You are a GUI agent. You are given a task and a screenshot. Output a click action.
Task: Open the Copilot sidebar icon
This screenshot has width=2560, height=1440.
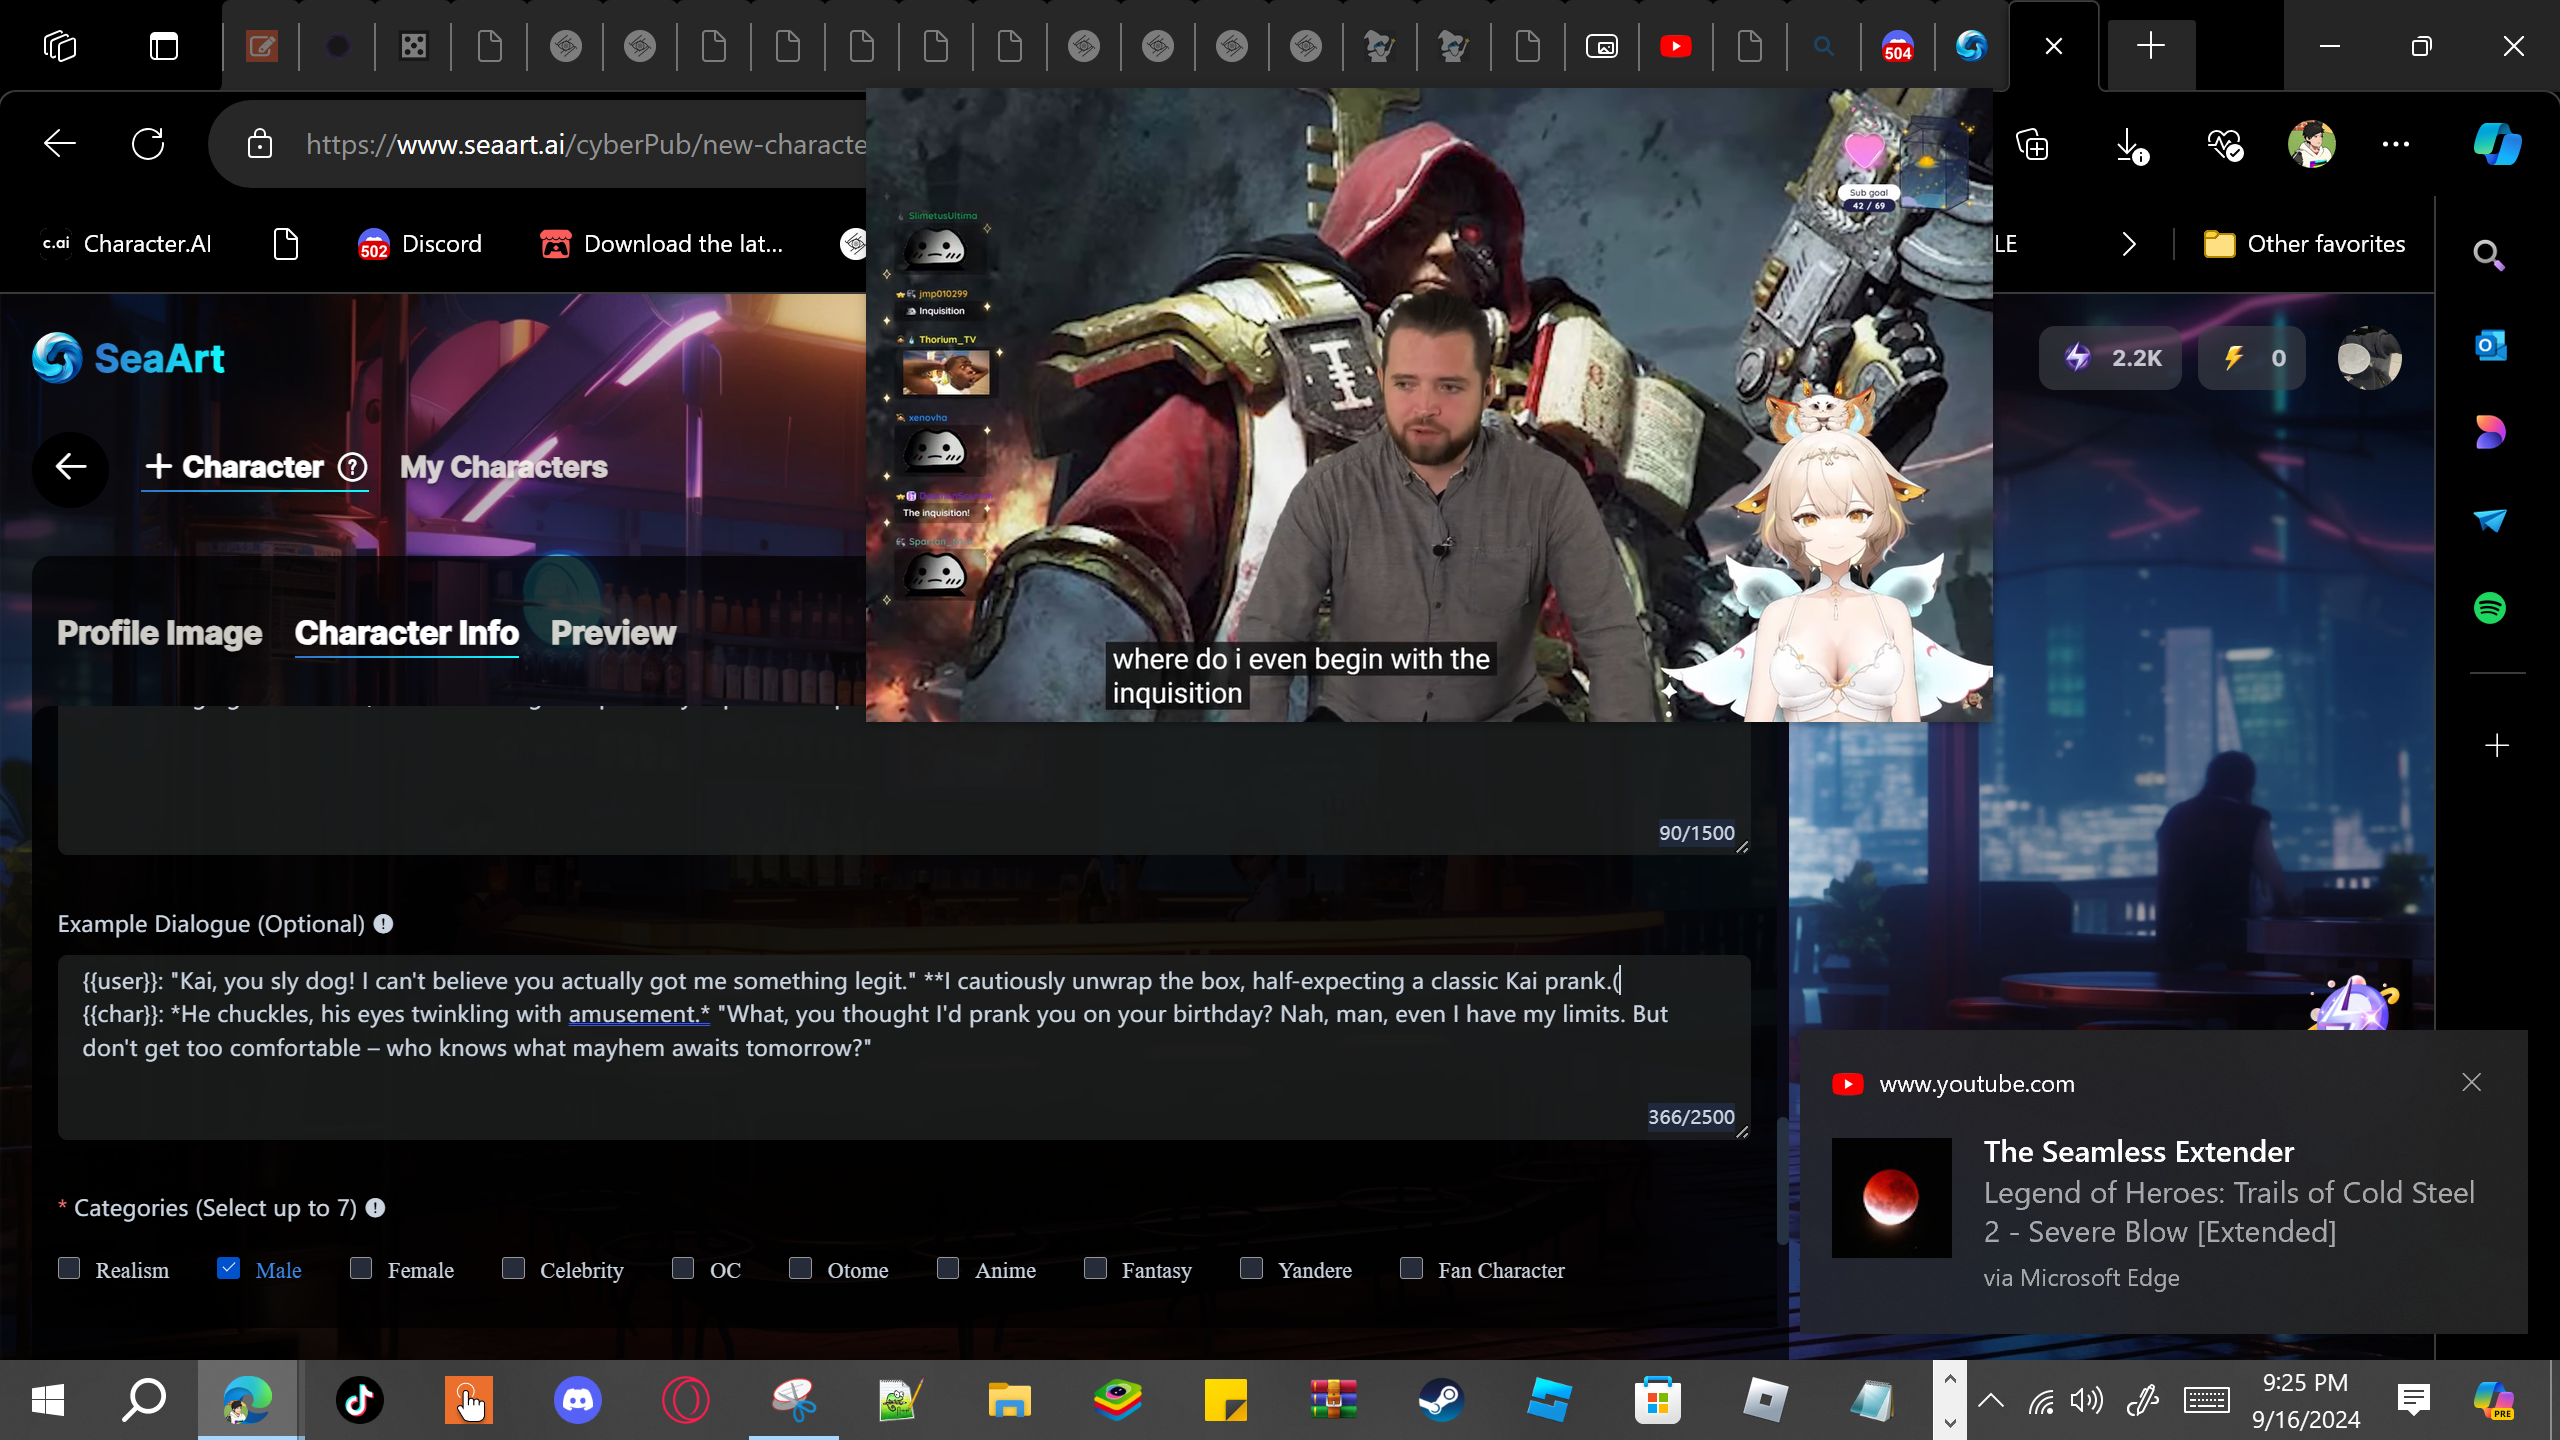click(2497, 144)
